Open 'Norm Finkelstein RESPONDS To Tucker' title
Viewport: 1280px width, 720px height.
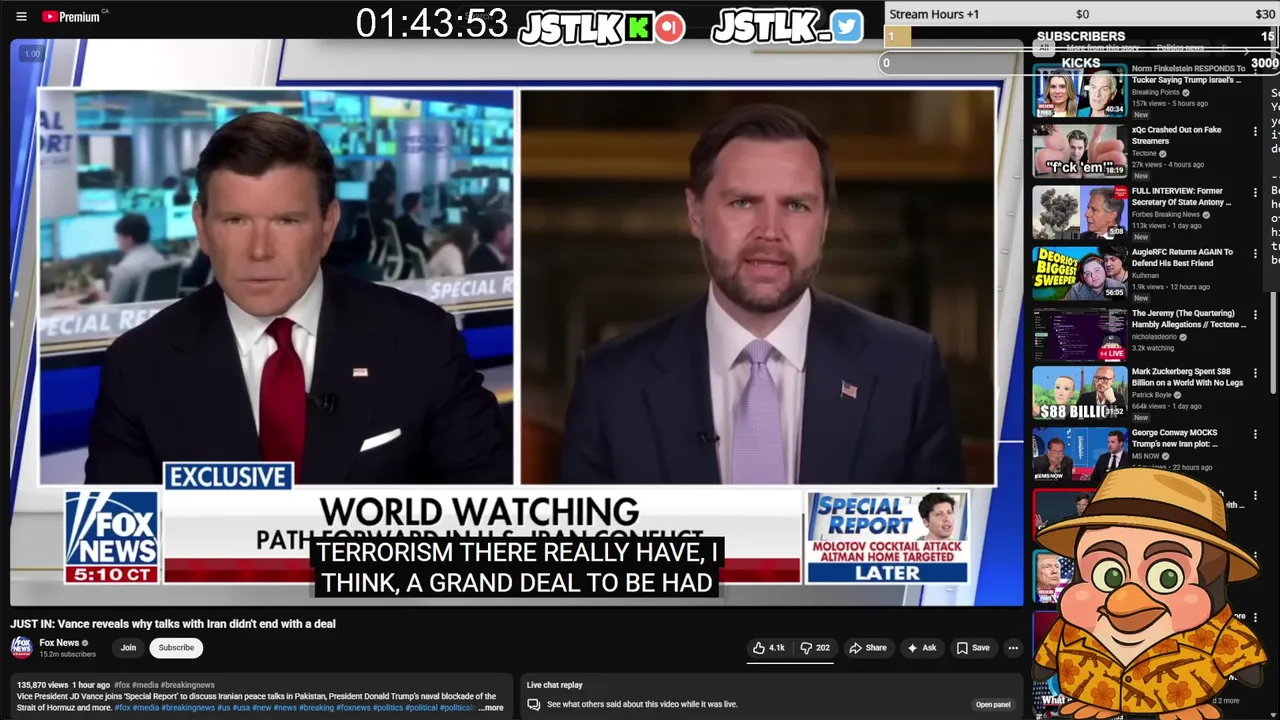point(1188,74)
